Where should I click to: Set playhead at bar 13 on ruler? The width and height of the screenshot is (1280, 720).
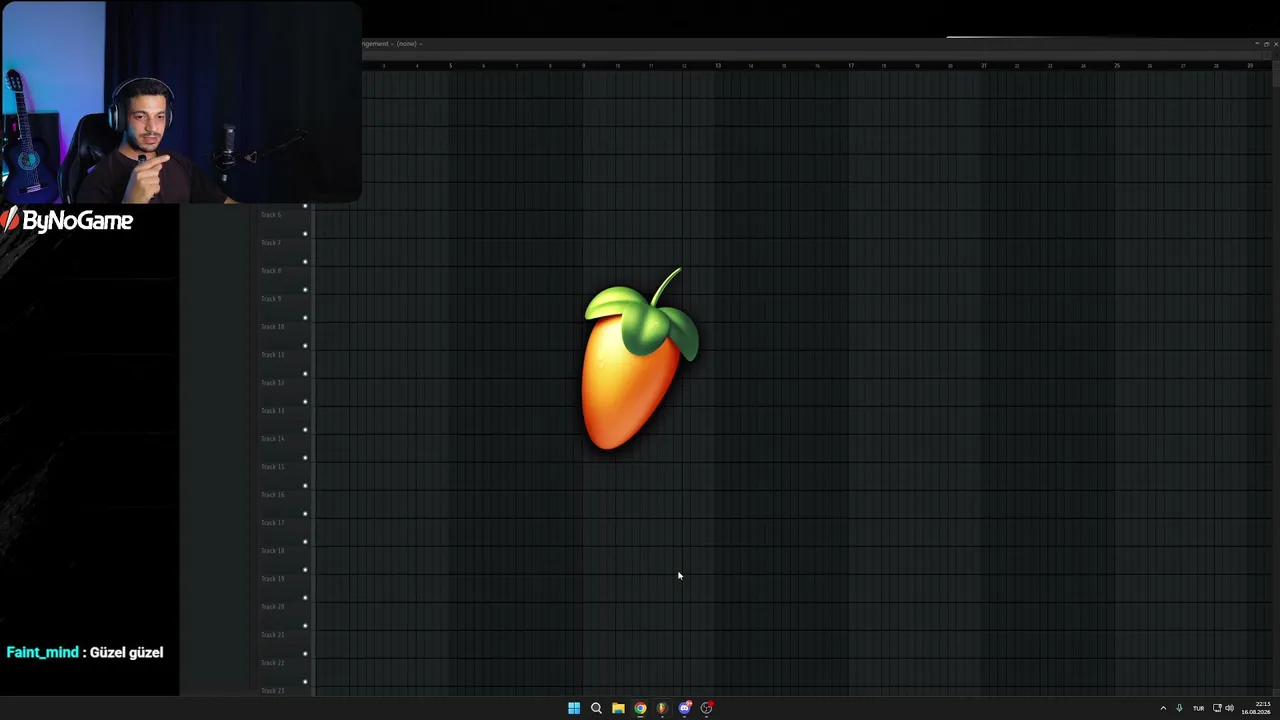pyautogui.click(x=717, y=66)
